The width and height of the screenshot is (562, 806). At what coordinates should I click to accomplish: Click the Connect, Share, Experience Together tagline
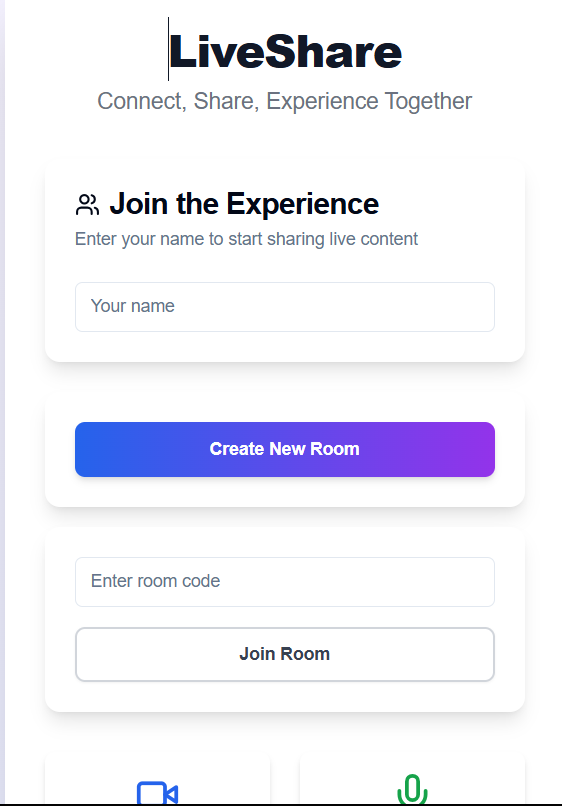284,101
